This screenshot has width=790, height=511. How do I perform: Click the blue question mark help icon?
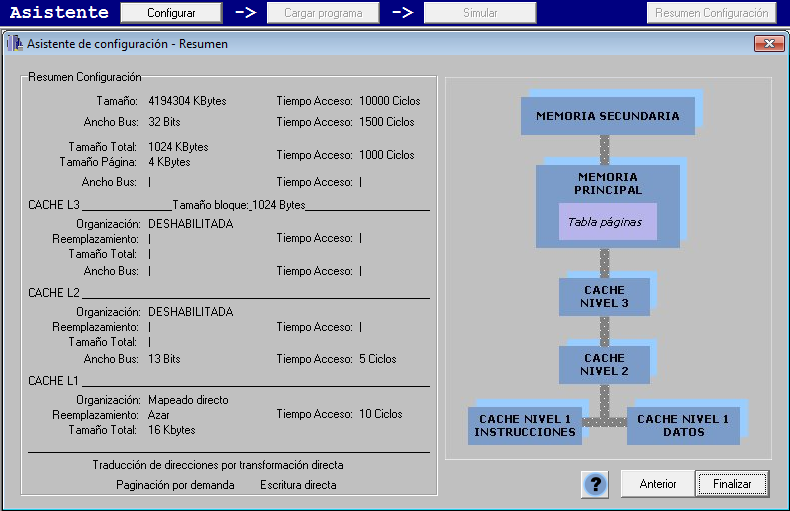(595, 484)
